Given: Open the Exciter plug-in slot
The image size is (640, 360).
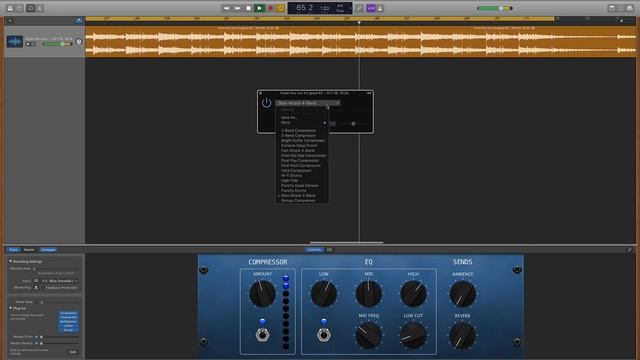Looking at the screenshot, I should point(68,330).
